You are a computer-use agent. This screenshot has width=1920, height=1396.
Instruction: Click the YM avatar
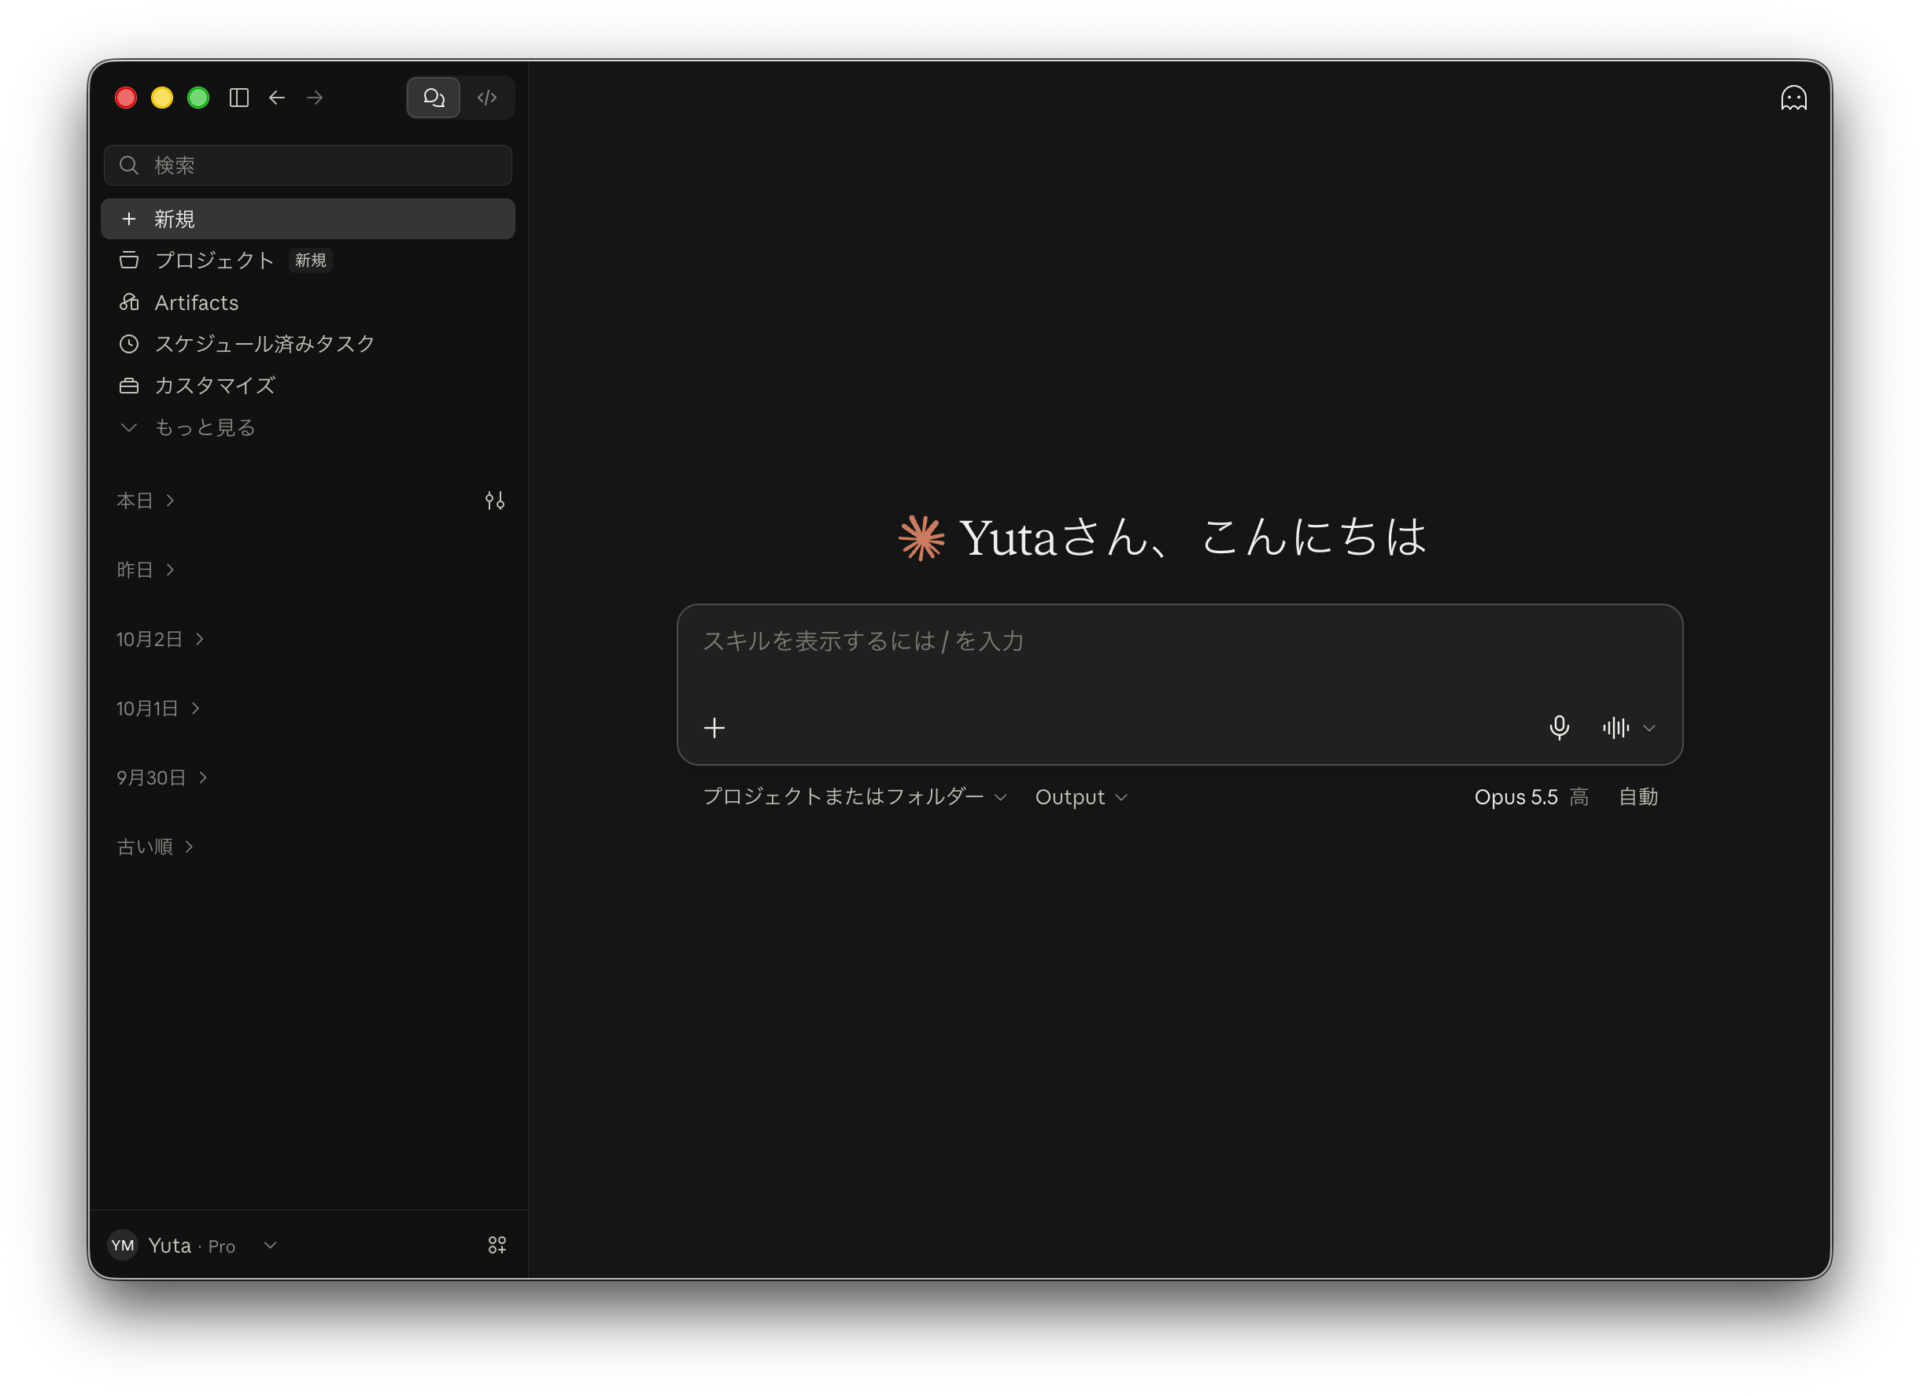pyautogui.click(x=123, y=1245)
